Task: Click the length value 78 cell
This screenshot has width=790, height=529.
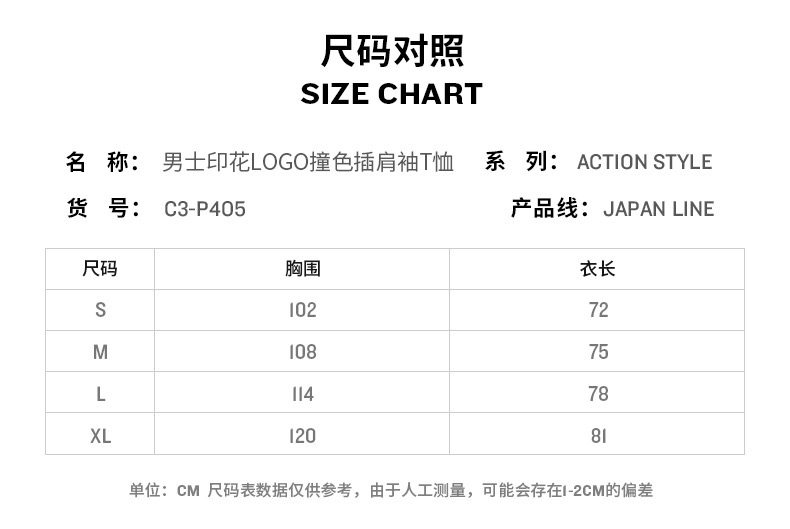Action: click(598, 394)
